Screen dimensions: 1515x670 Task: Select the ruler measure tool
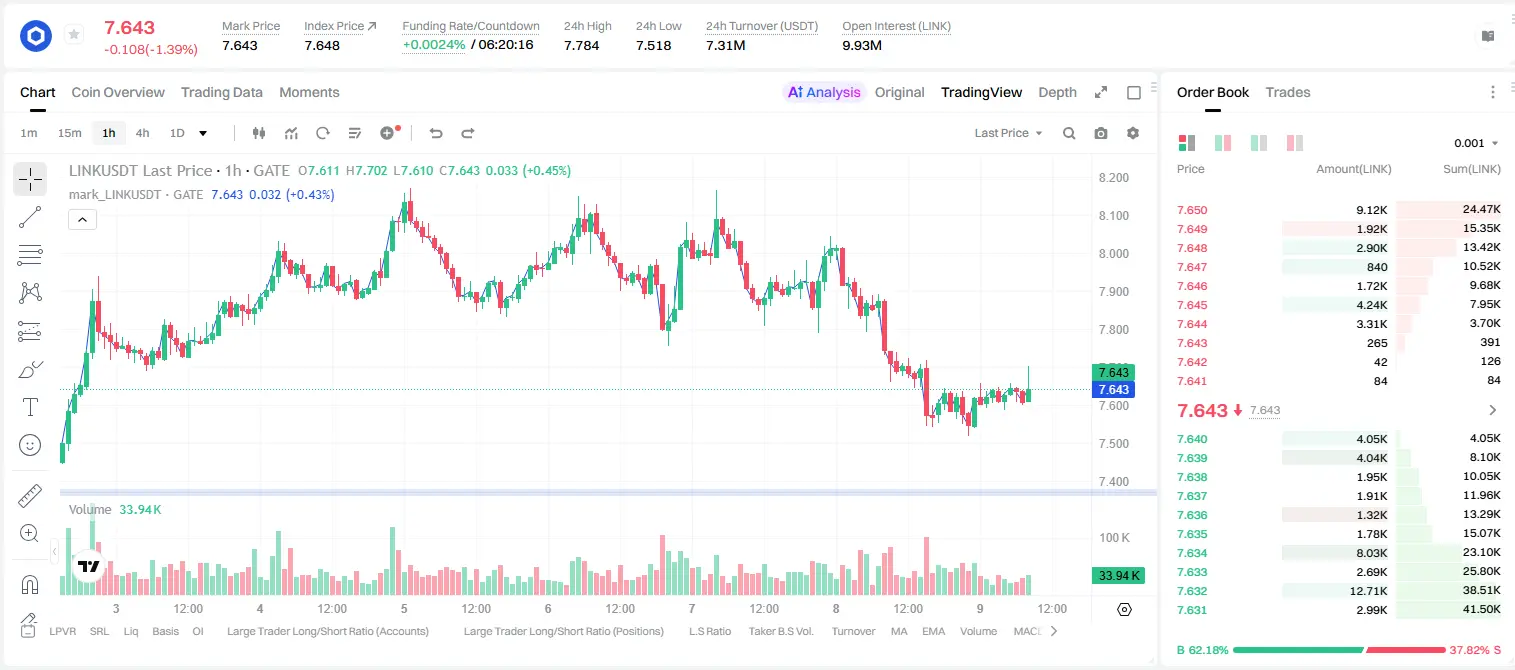pos(30,496)
